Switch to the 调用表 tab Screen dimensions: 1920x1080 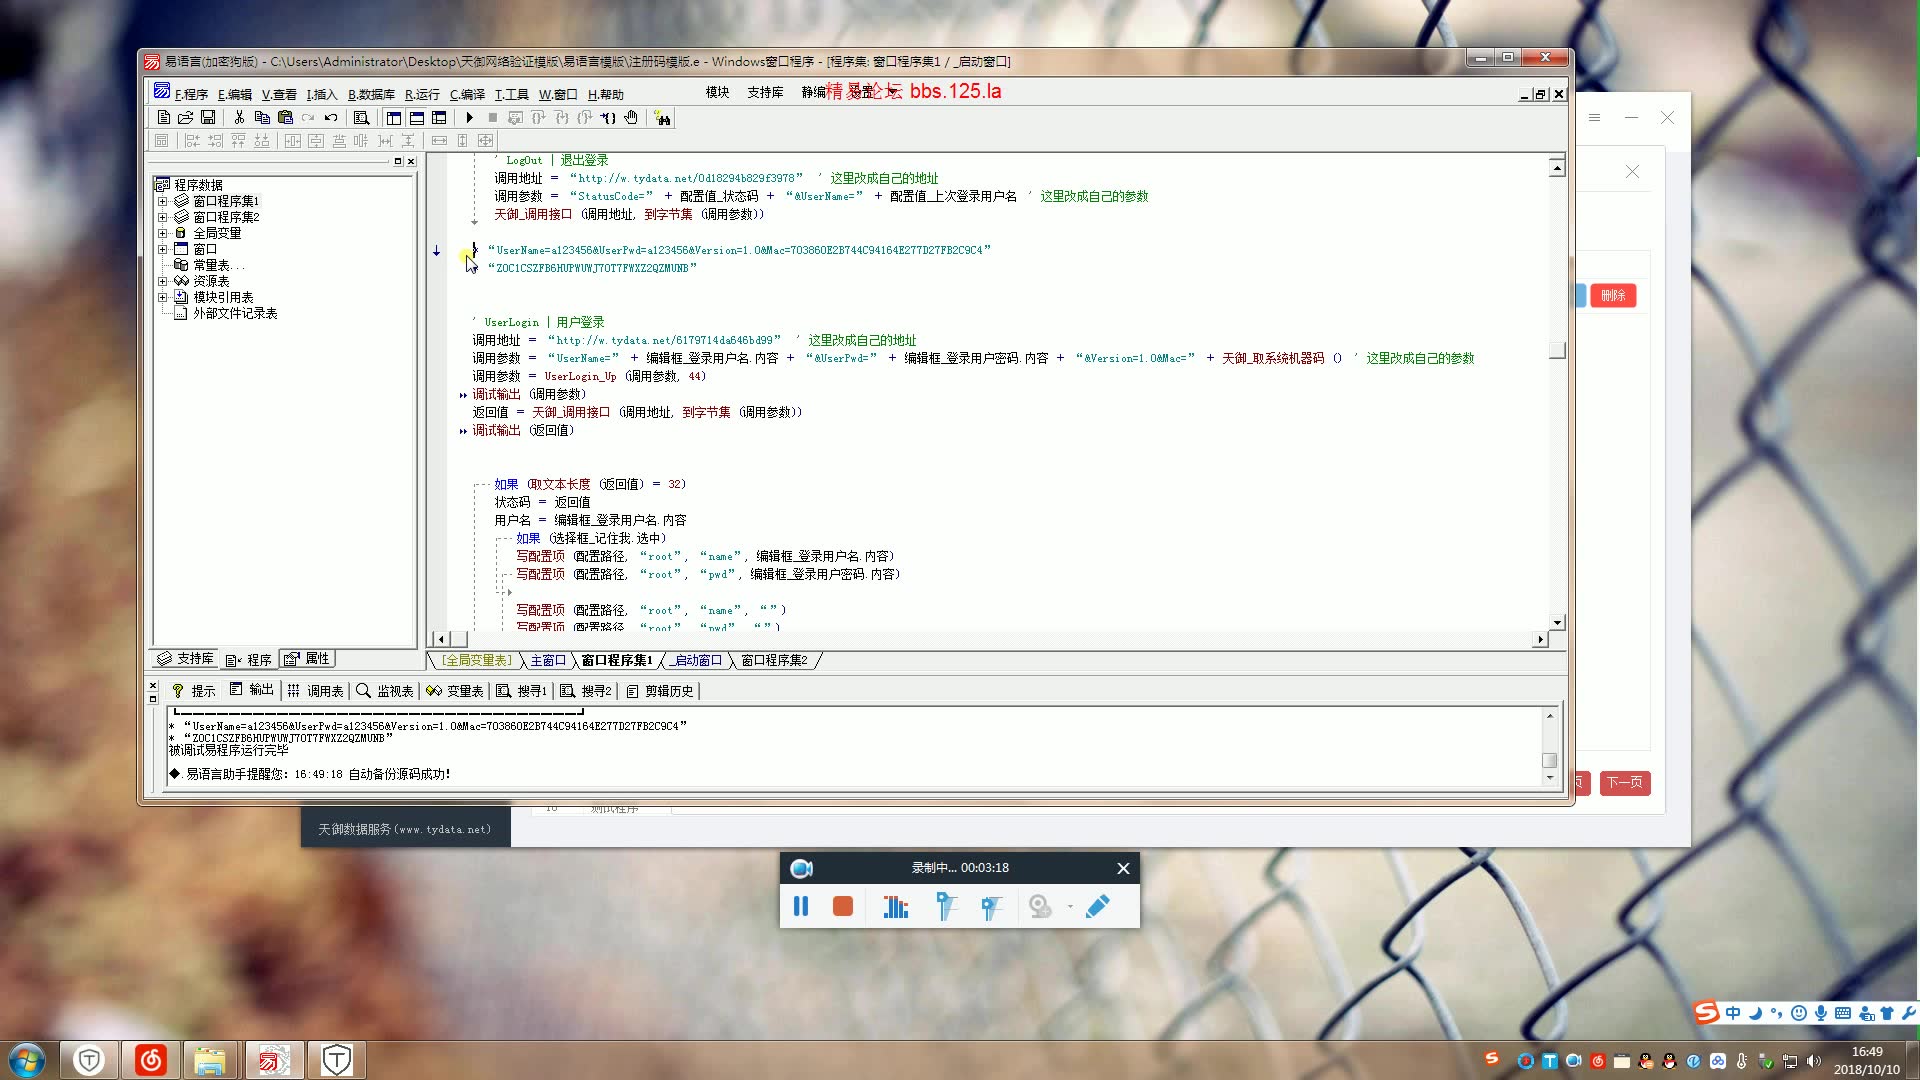(x=315, y=691)
